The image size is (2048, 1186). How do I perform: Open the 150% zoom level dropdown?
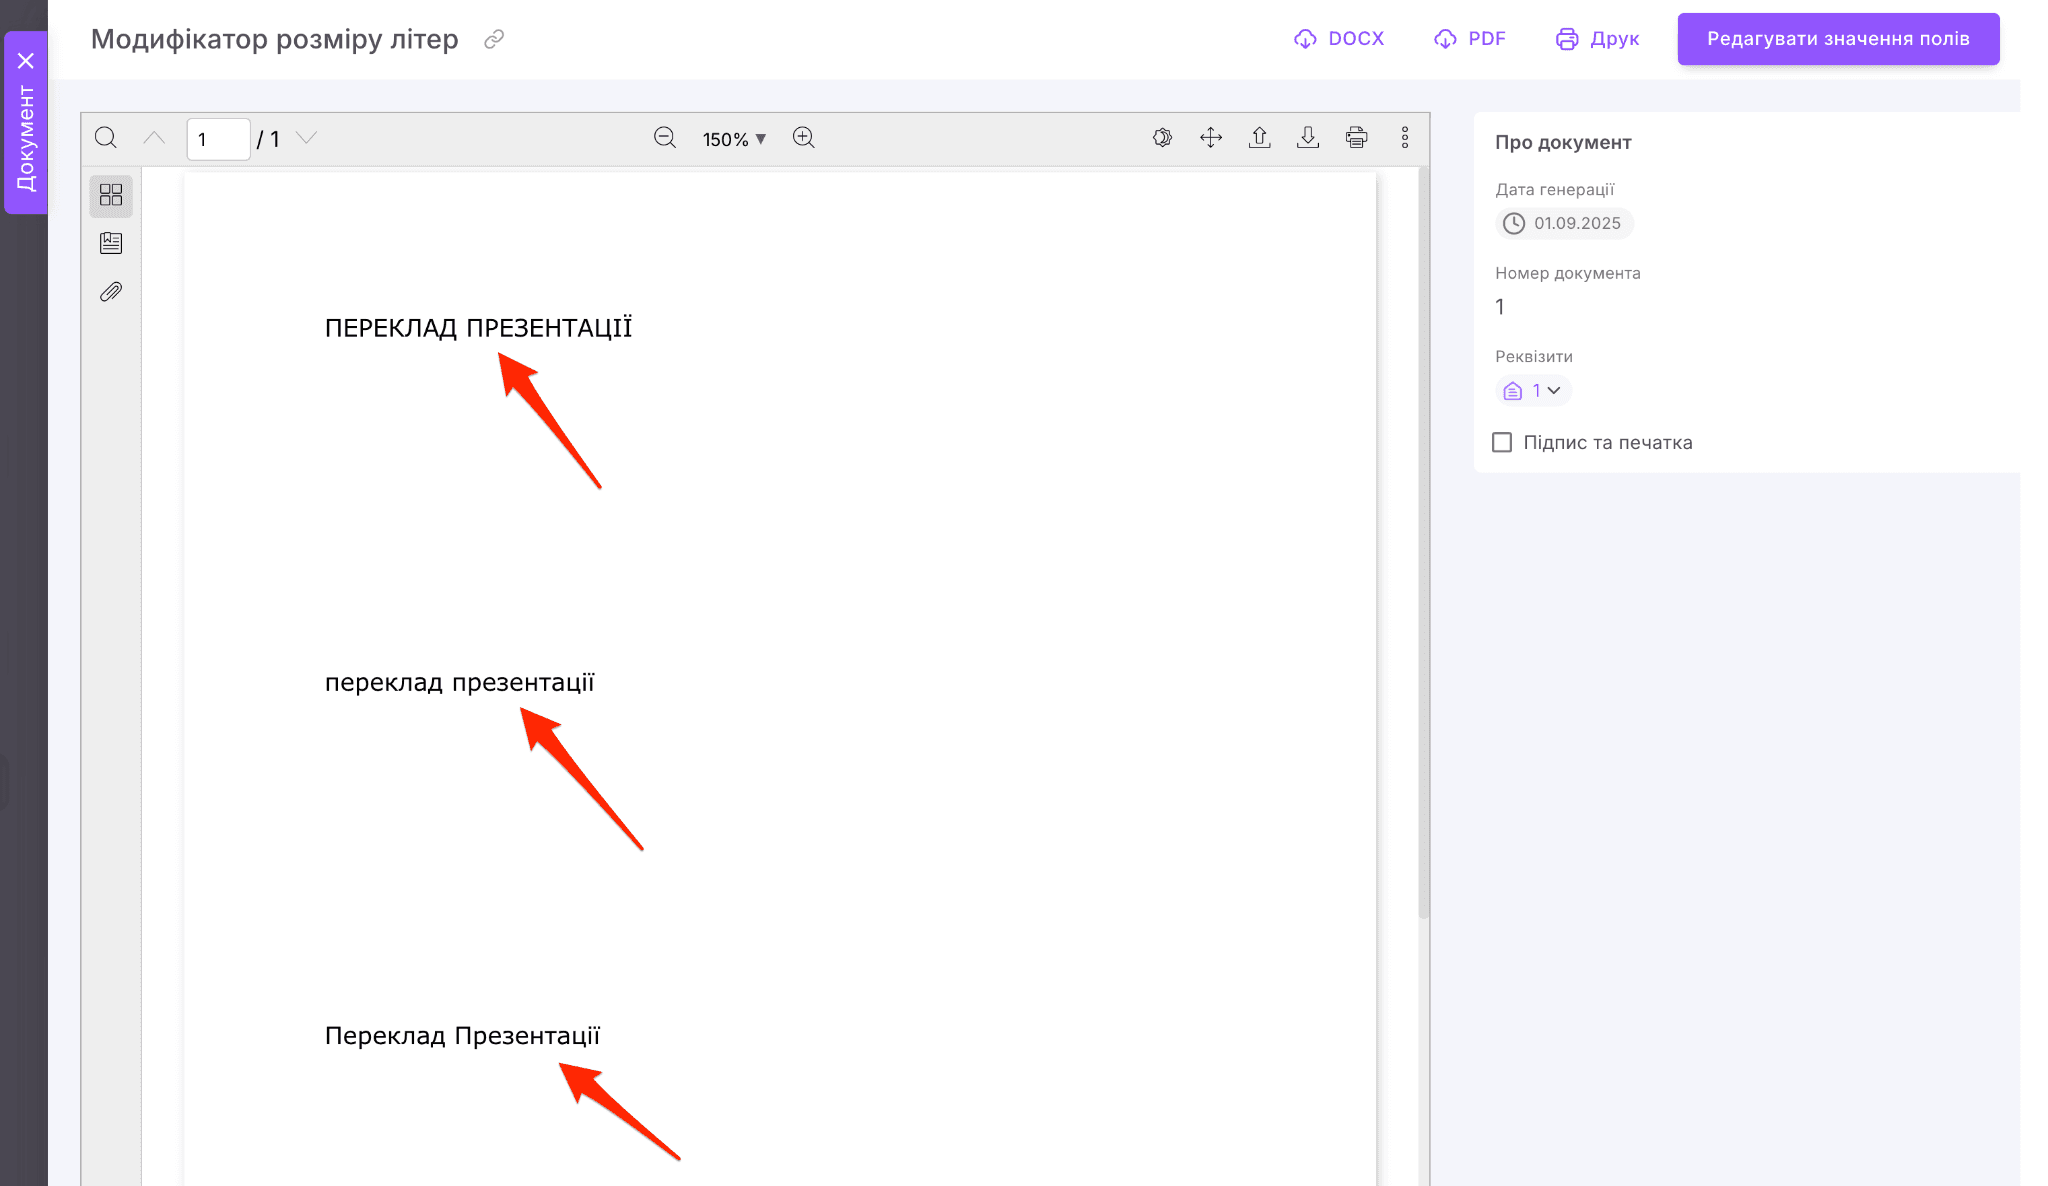[x=734, y=139]
